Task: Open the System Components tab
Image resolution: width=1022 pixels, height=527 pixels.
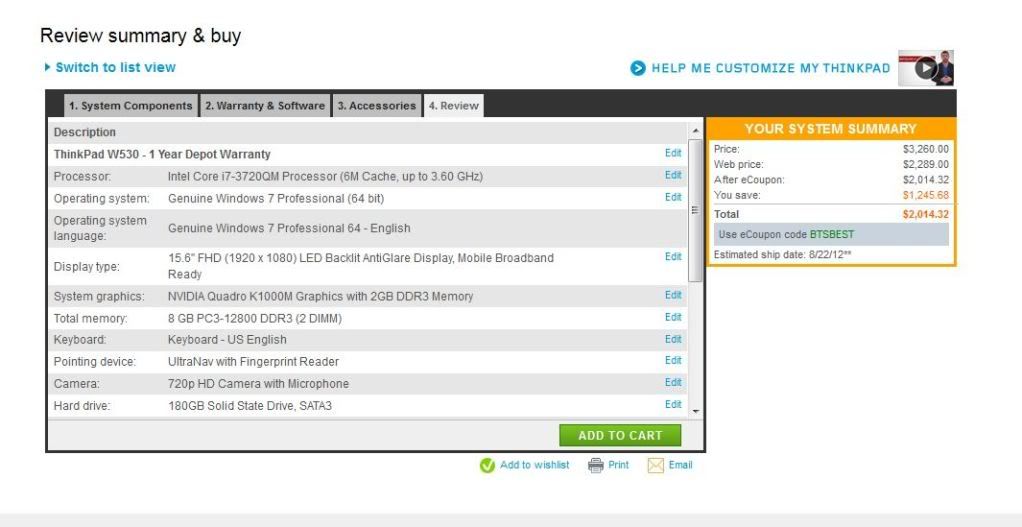Action: point(130,106)
